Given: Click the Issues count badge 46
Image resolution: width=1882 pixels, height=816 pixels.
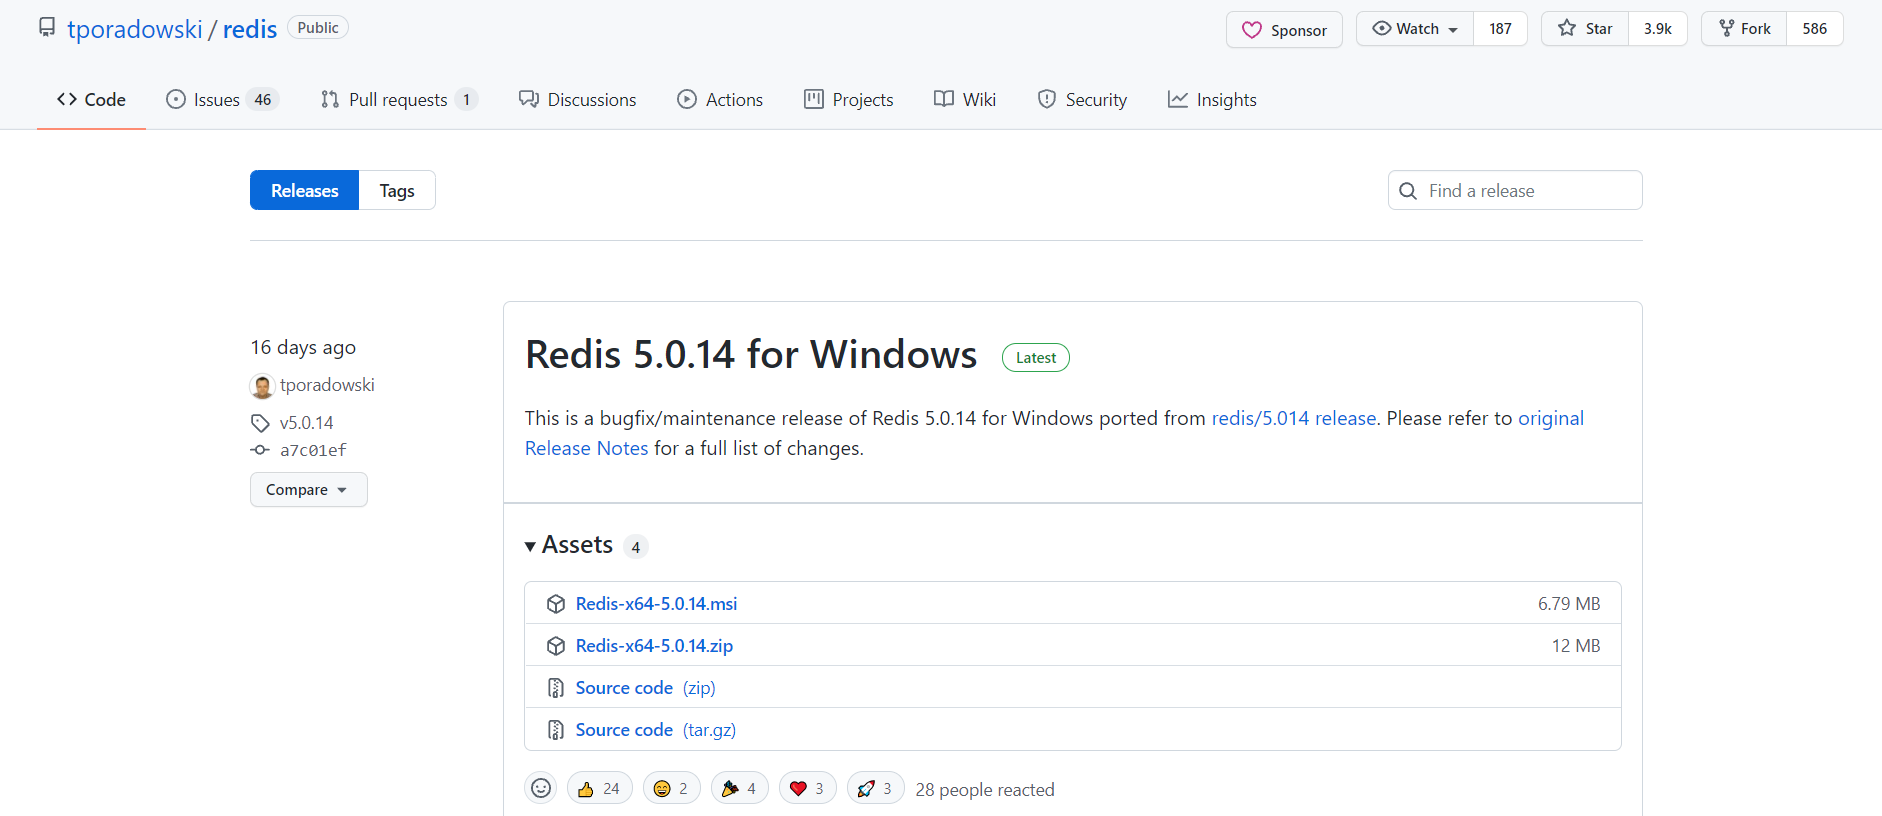Looking at the screenshot, I should coord(263,100).
